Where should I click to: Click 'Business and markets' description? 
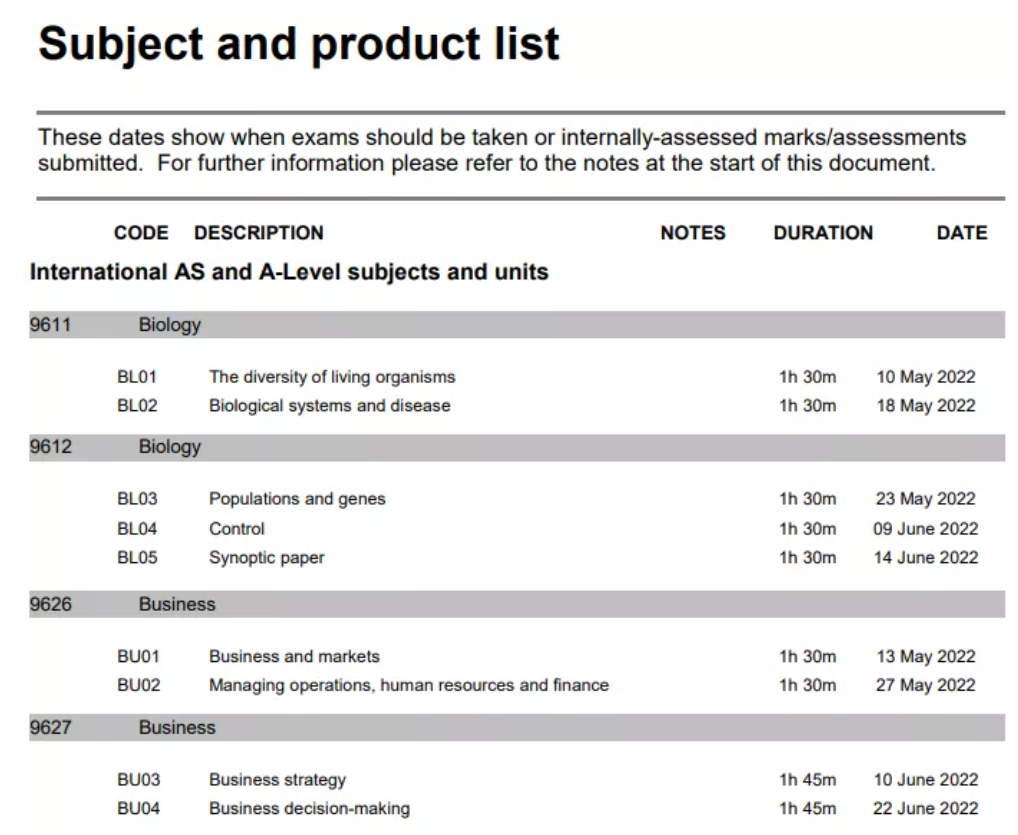(x=294, y=656)
